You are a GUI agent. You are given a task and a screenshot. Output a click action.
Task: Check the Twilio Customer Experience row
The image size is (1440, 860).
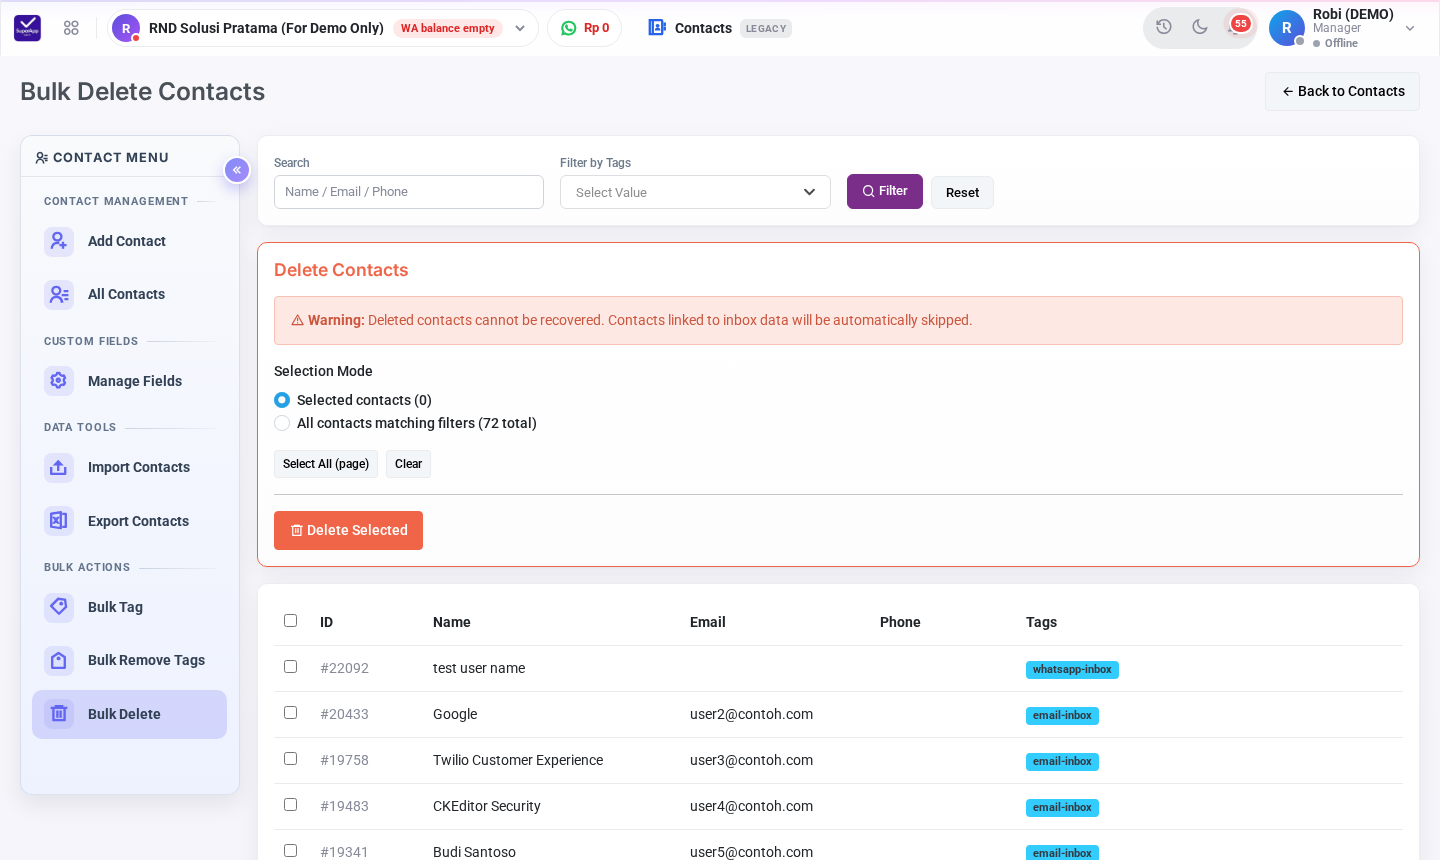click(291, 759)
